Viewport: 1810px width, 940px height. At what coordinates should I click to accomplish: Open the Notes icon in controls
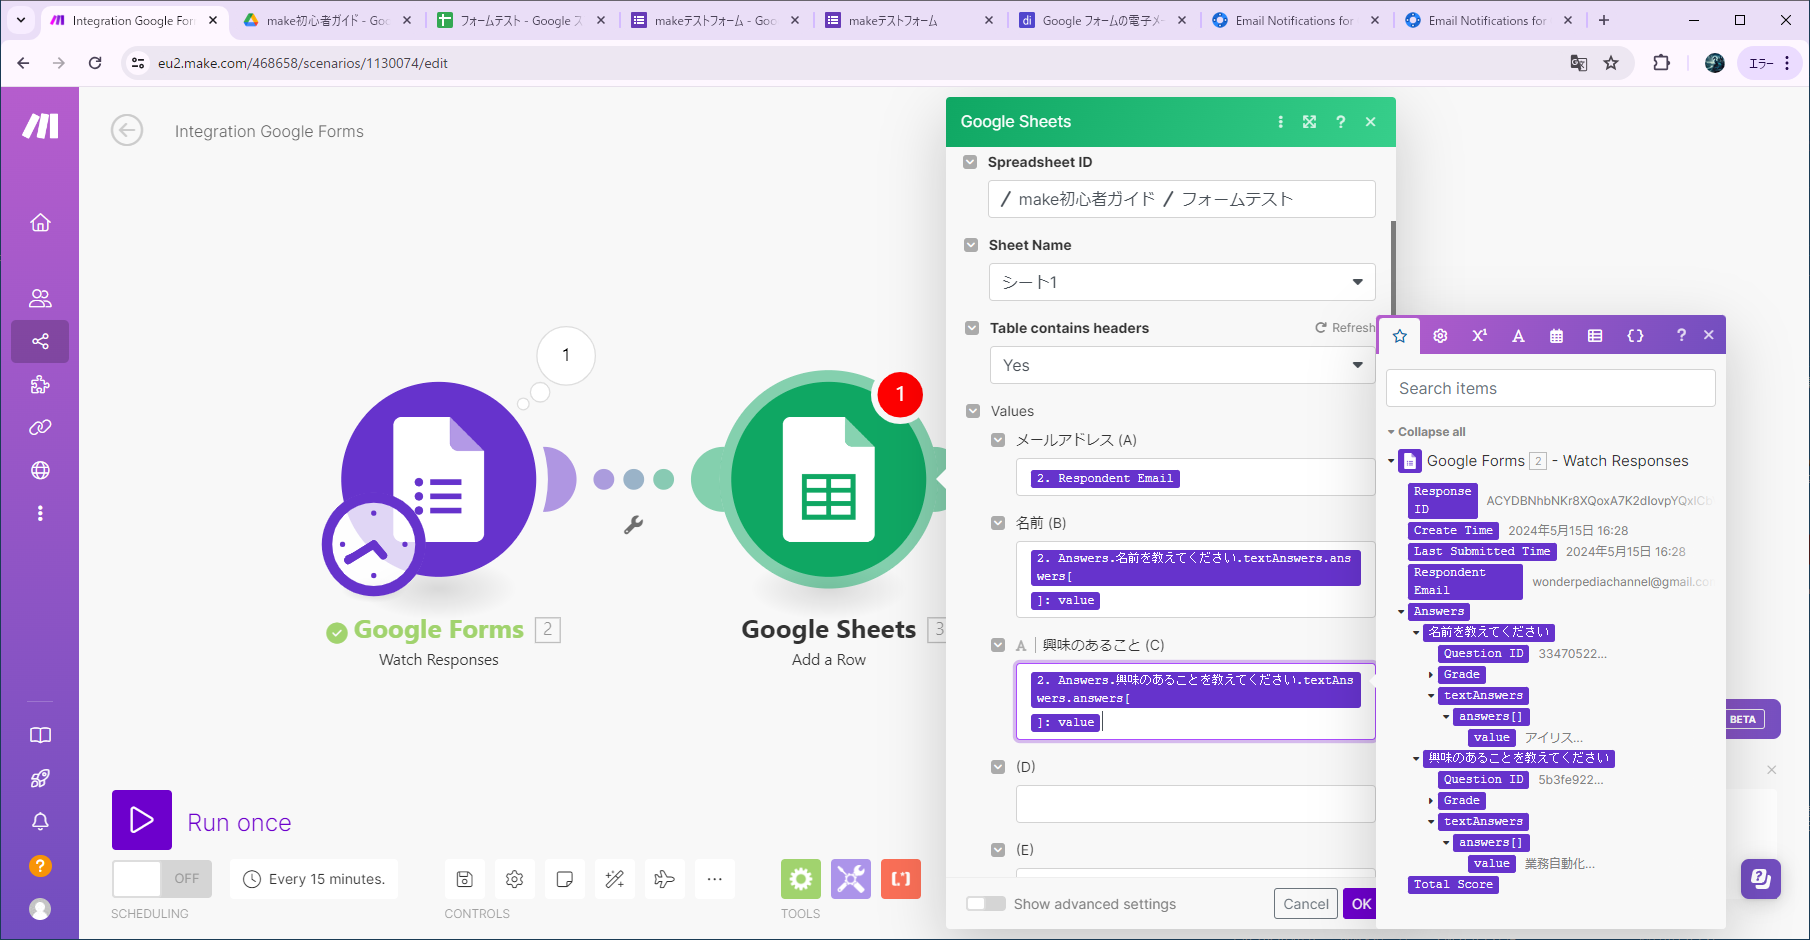click(564, 879)
